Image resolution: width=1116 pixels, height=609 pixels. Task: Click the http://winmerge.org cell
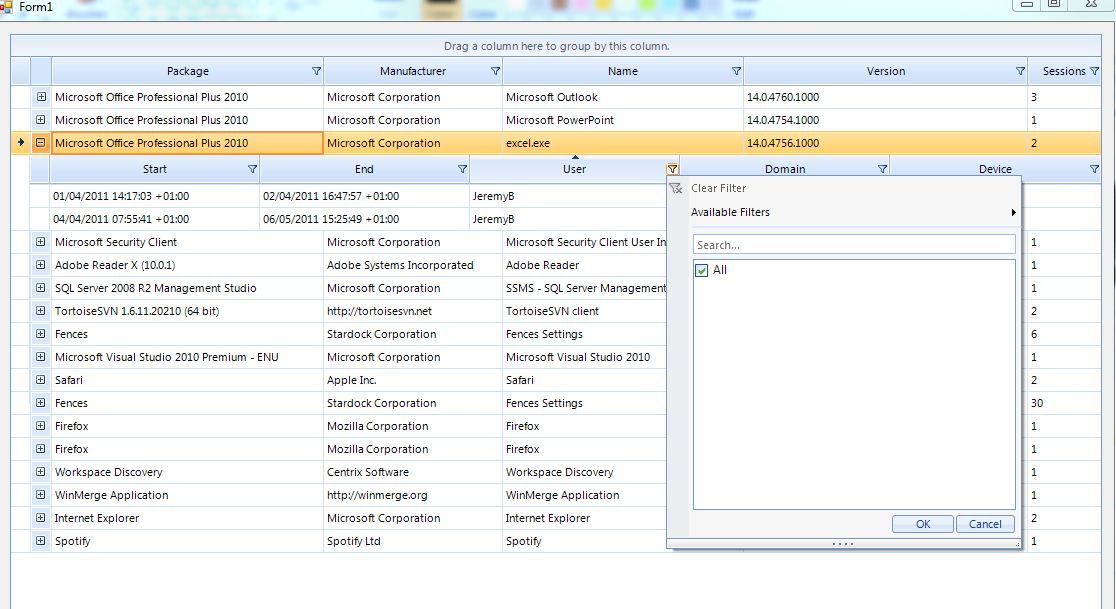point(413,494)
